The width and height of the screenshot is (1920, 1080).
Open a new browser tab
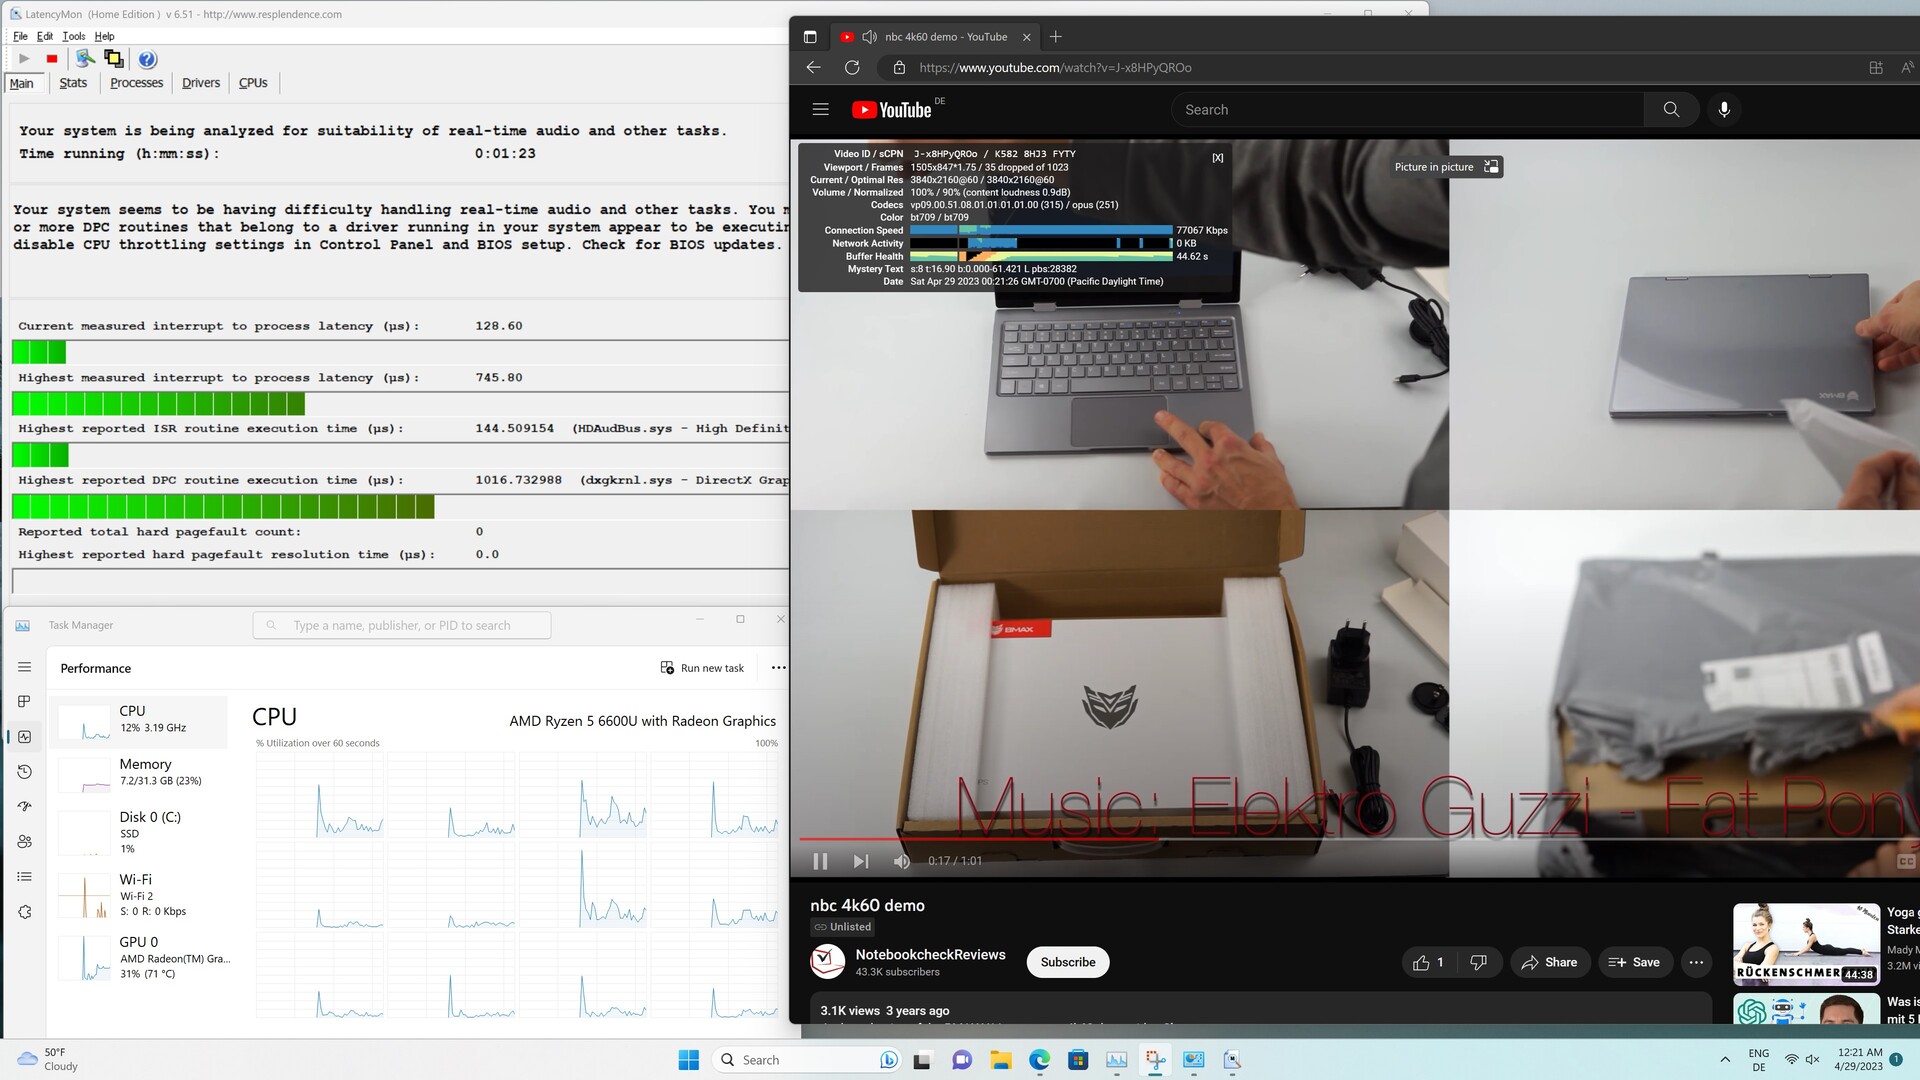tap(1055, 37)
